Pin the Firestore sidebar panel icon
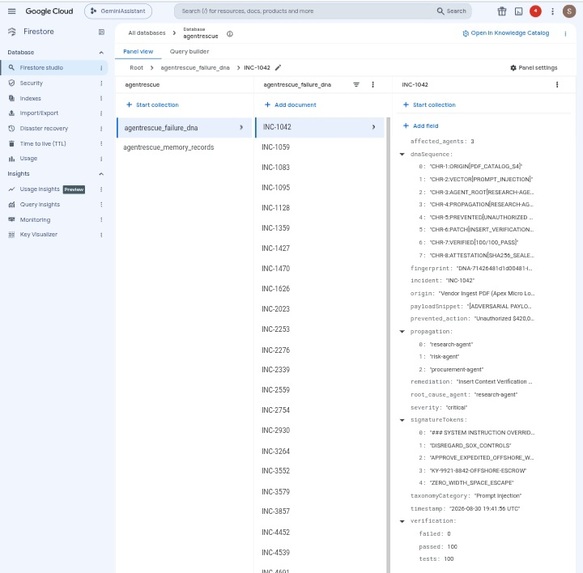 [x=101, y=32]
